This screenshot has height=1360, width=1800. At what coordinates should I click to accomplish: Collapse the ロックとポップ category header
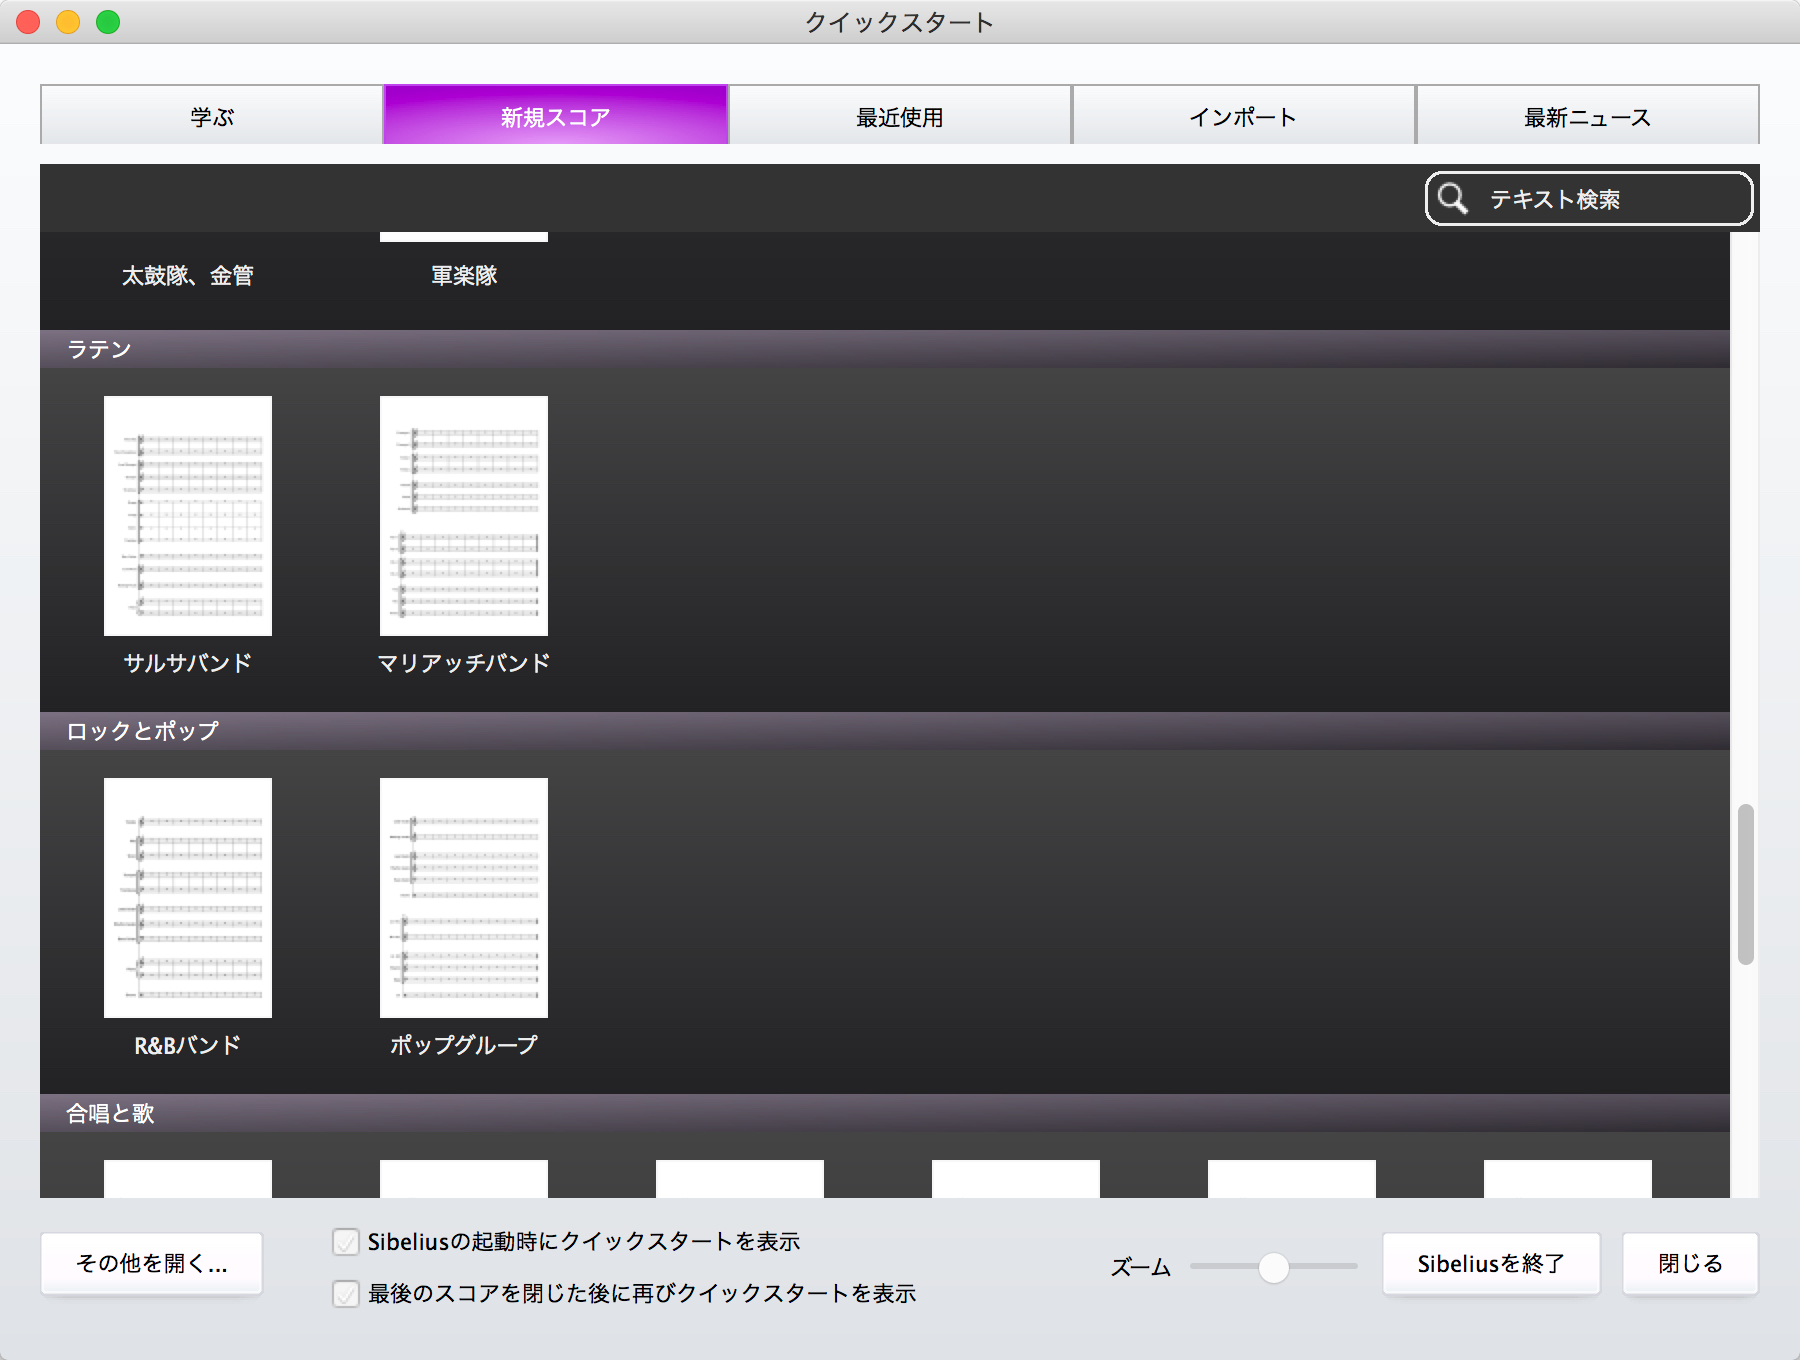pos(885,731)
